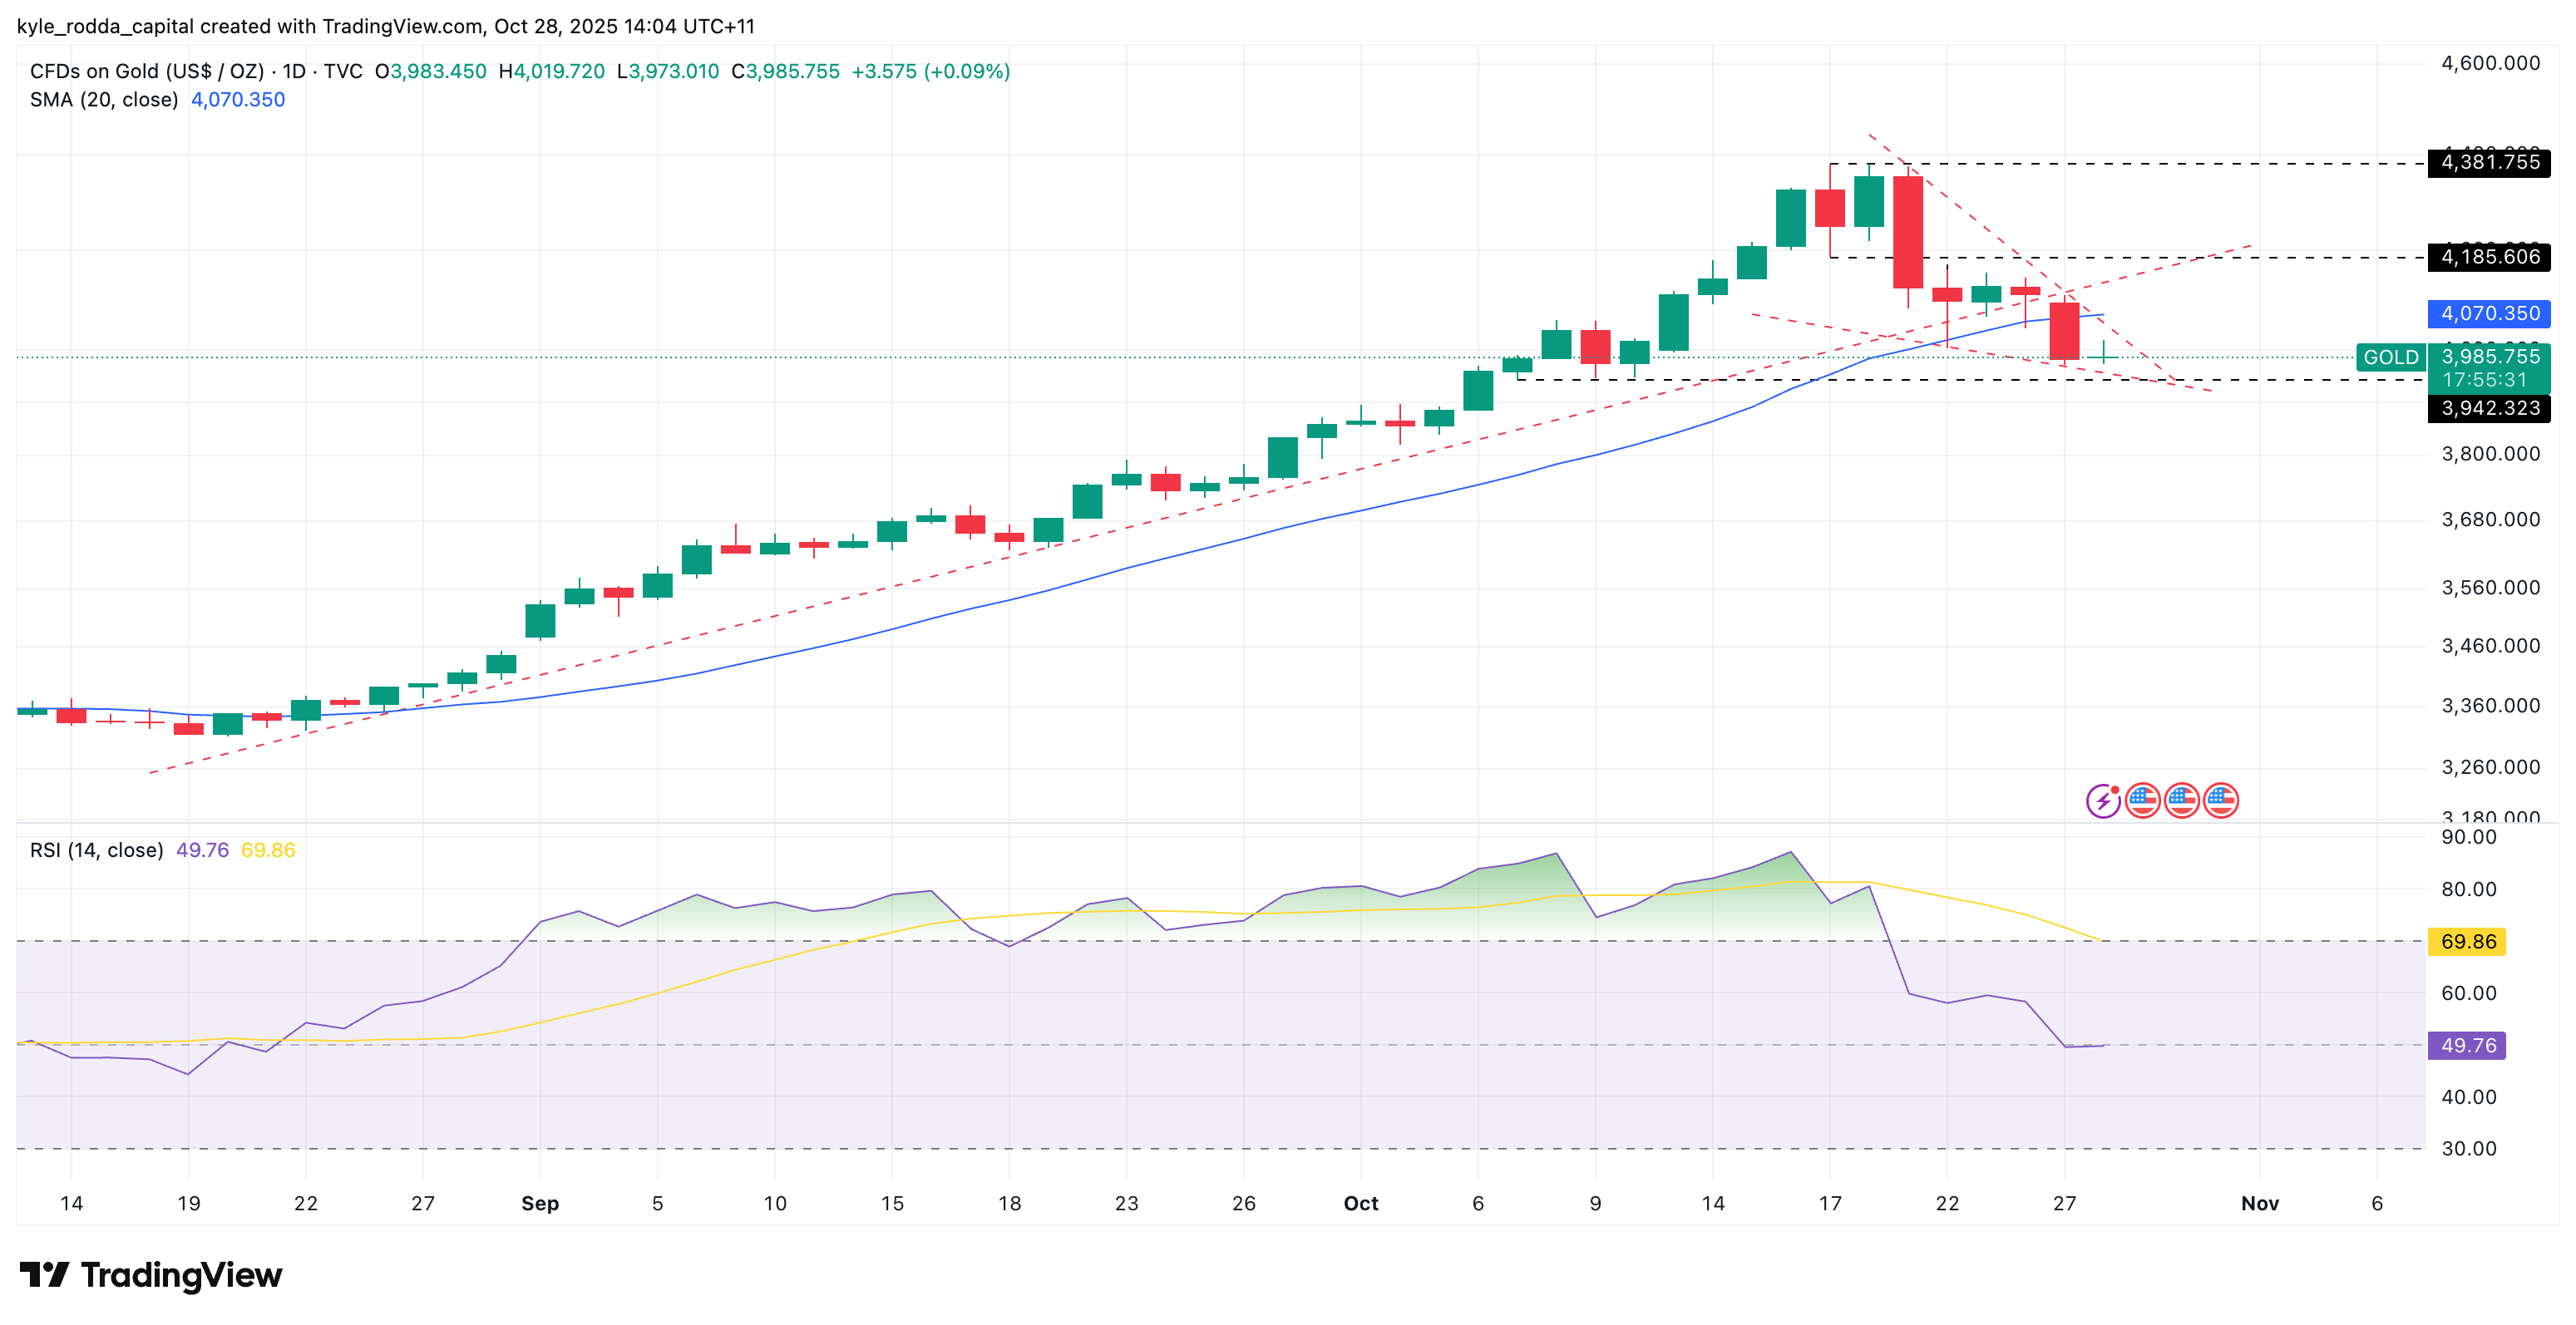This screenshot has height=1325, width=2576.
Task: Select the RSI (14, close) indicator legend
Action: coord(97,850)
